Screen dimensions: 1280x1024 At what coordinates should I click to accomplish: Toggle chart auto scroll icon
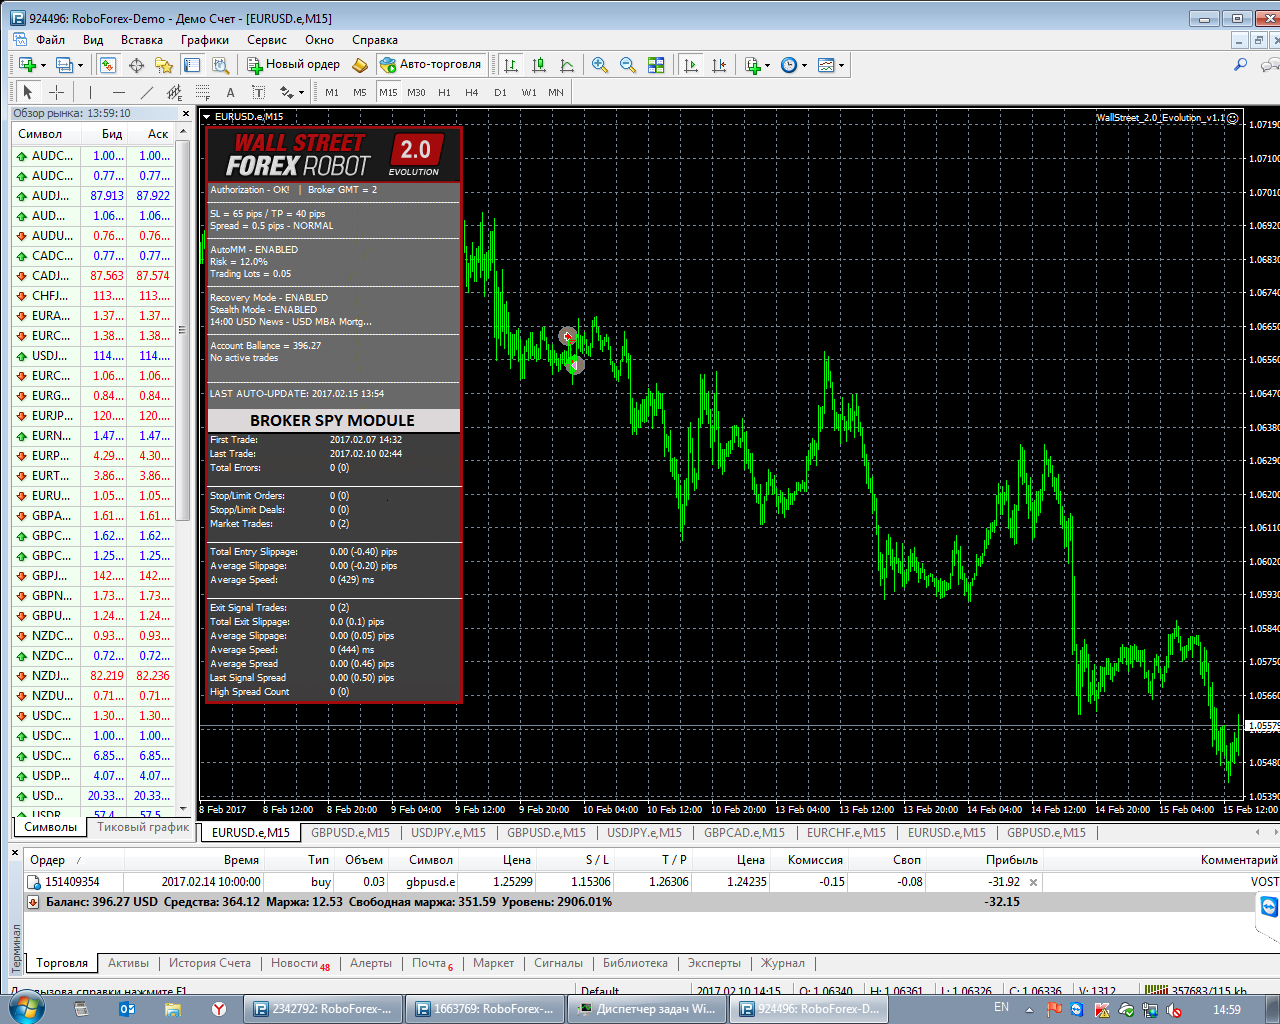pyautogui.click(x=690, y=65)
